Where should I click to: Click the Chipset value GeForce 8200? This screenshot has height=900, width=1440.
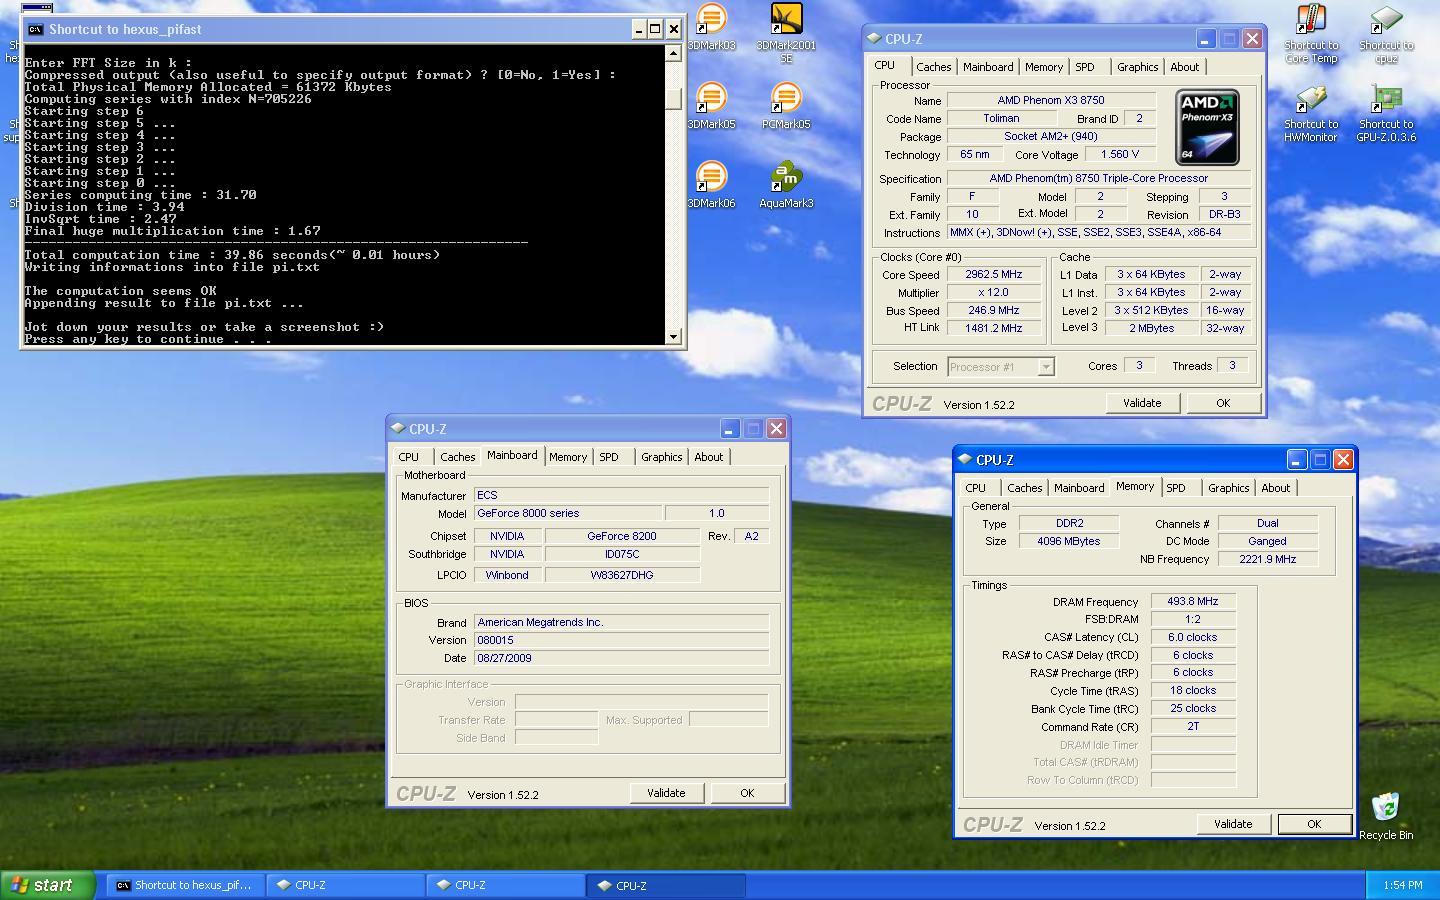(622, 536)
